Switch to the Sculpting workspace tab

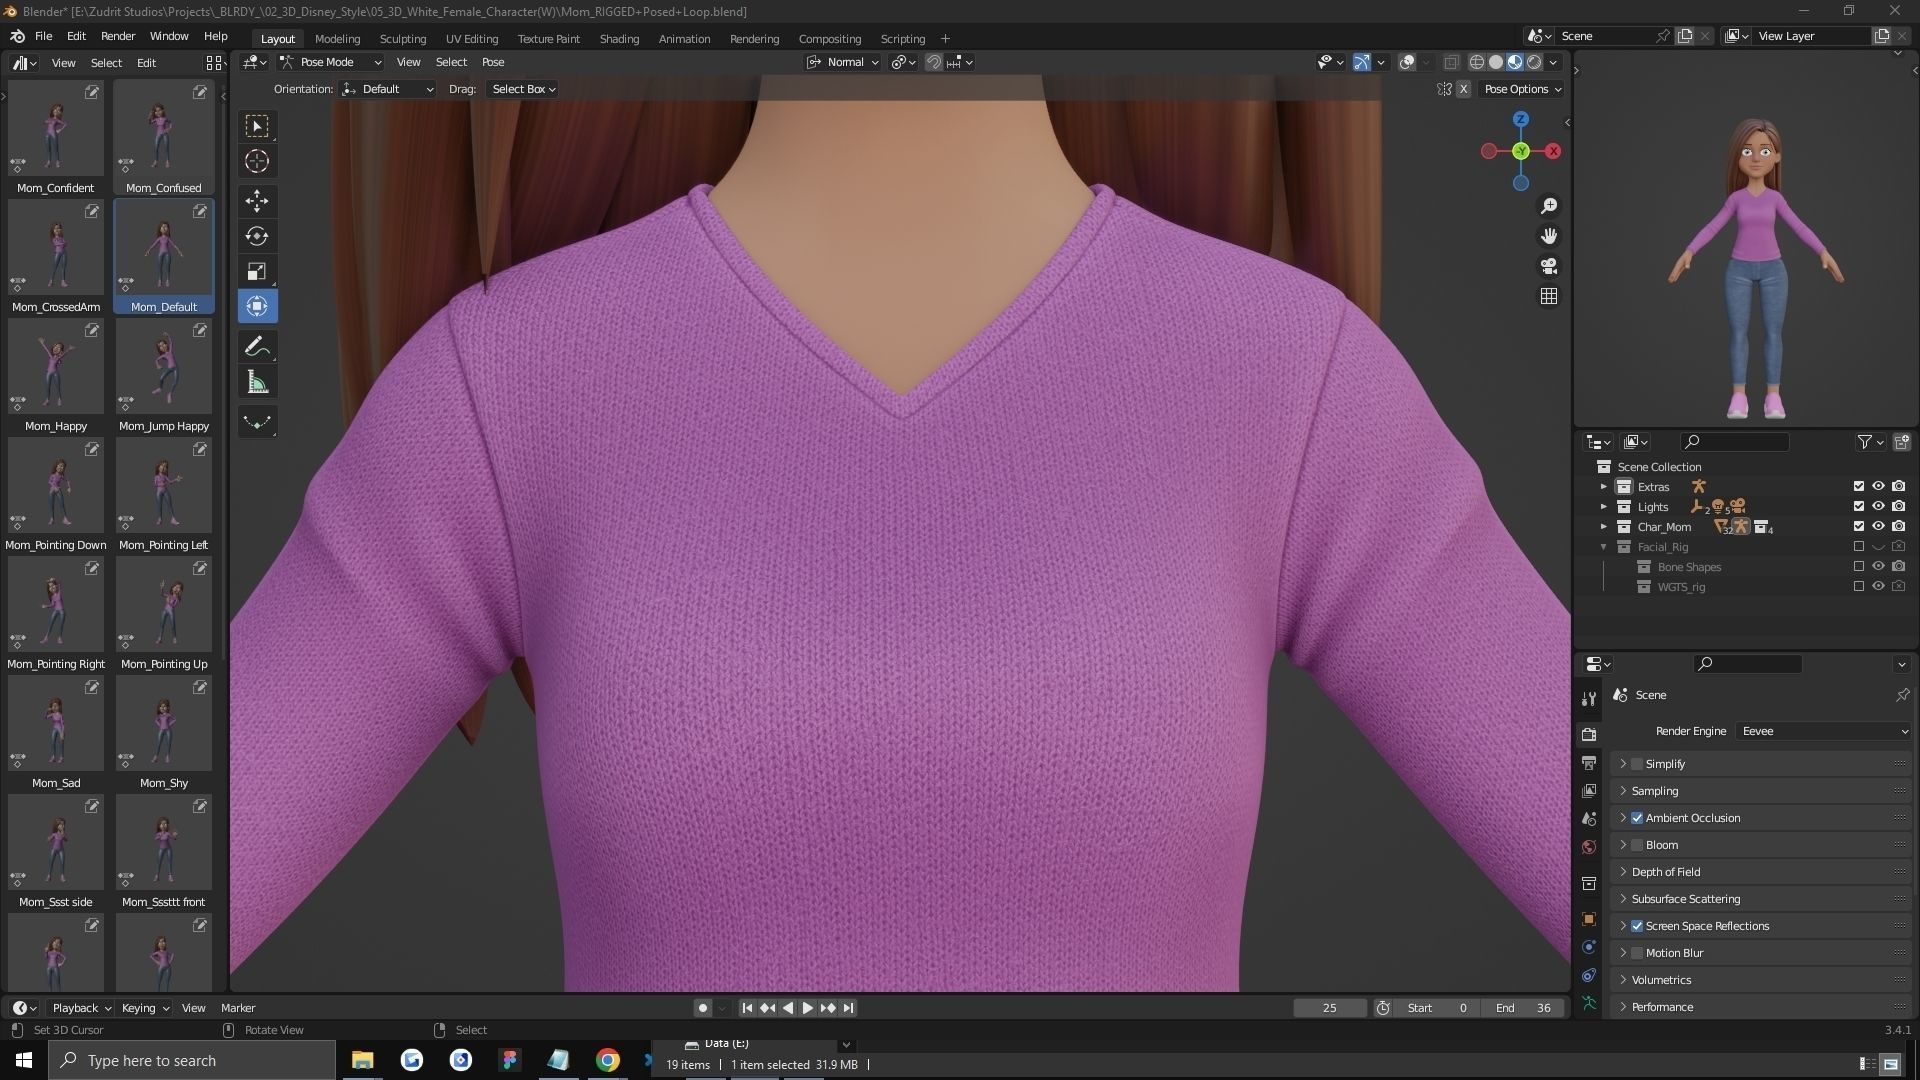click(x=403, y=39)
